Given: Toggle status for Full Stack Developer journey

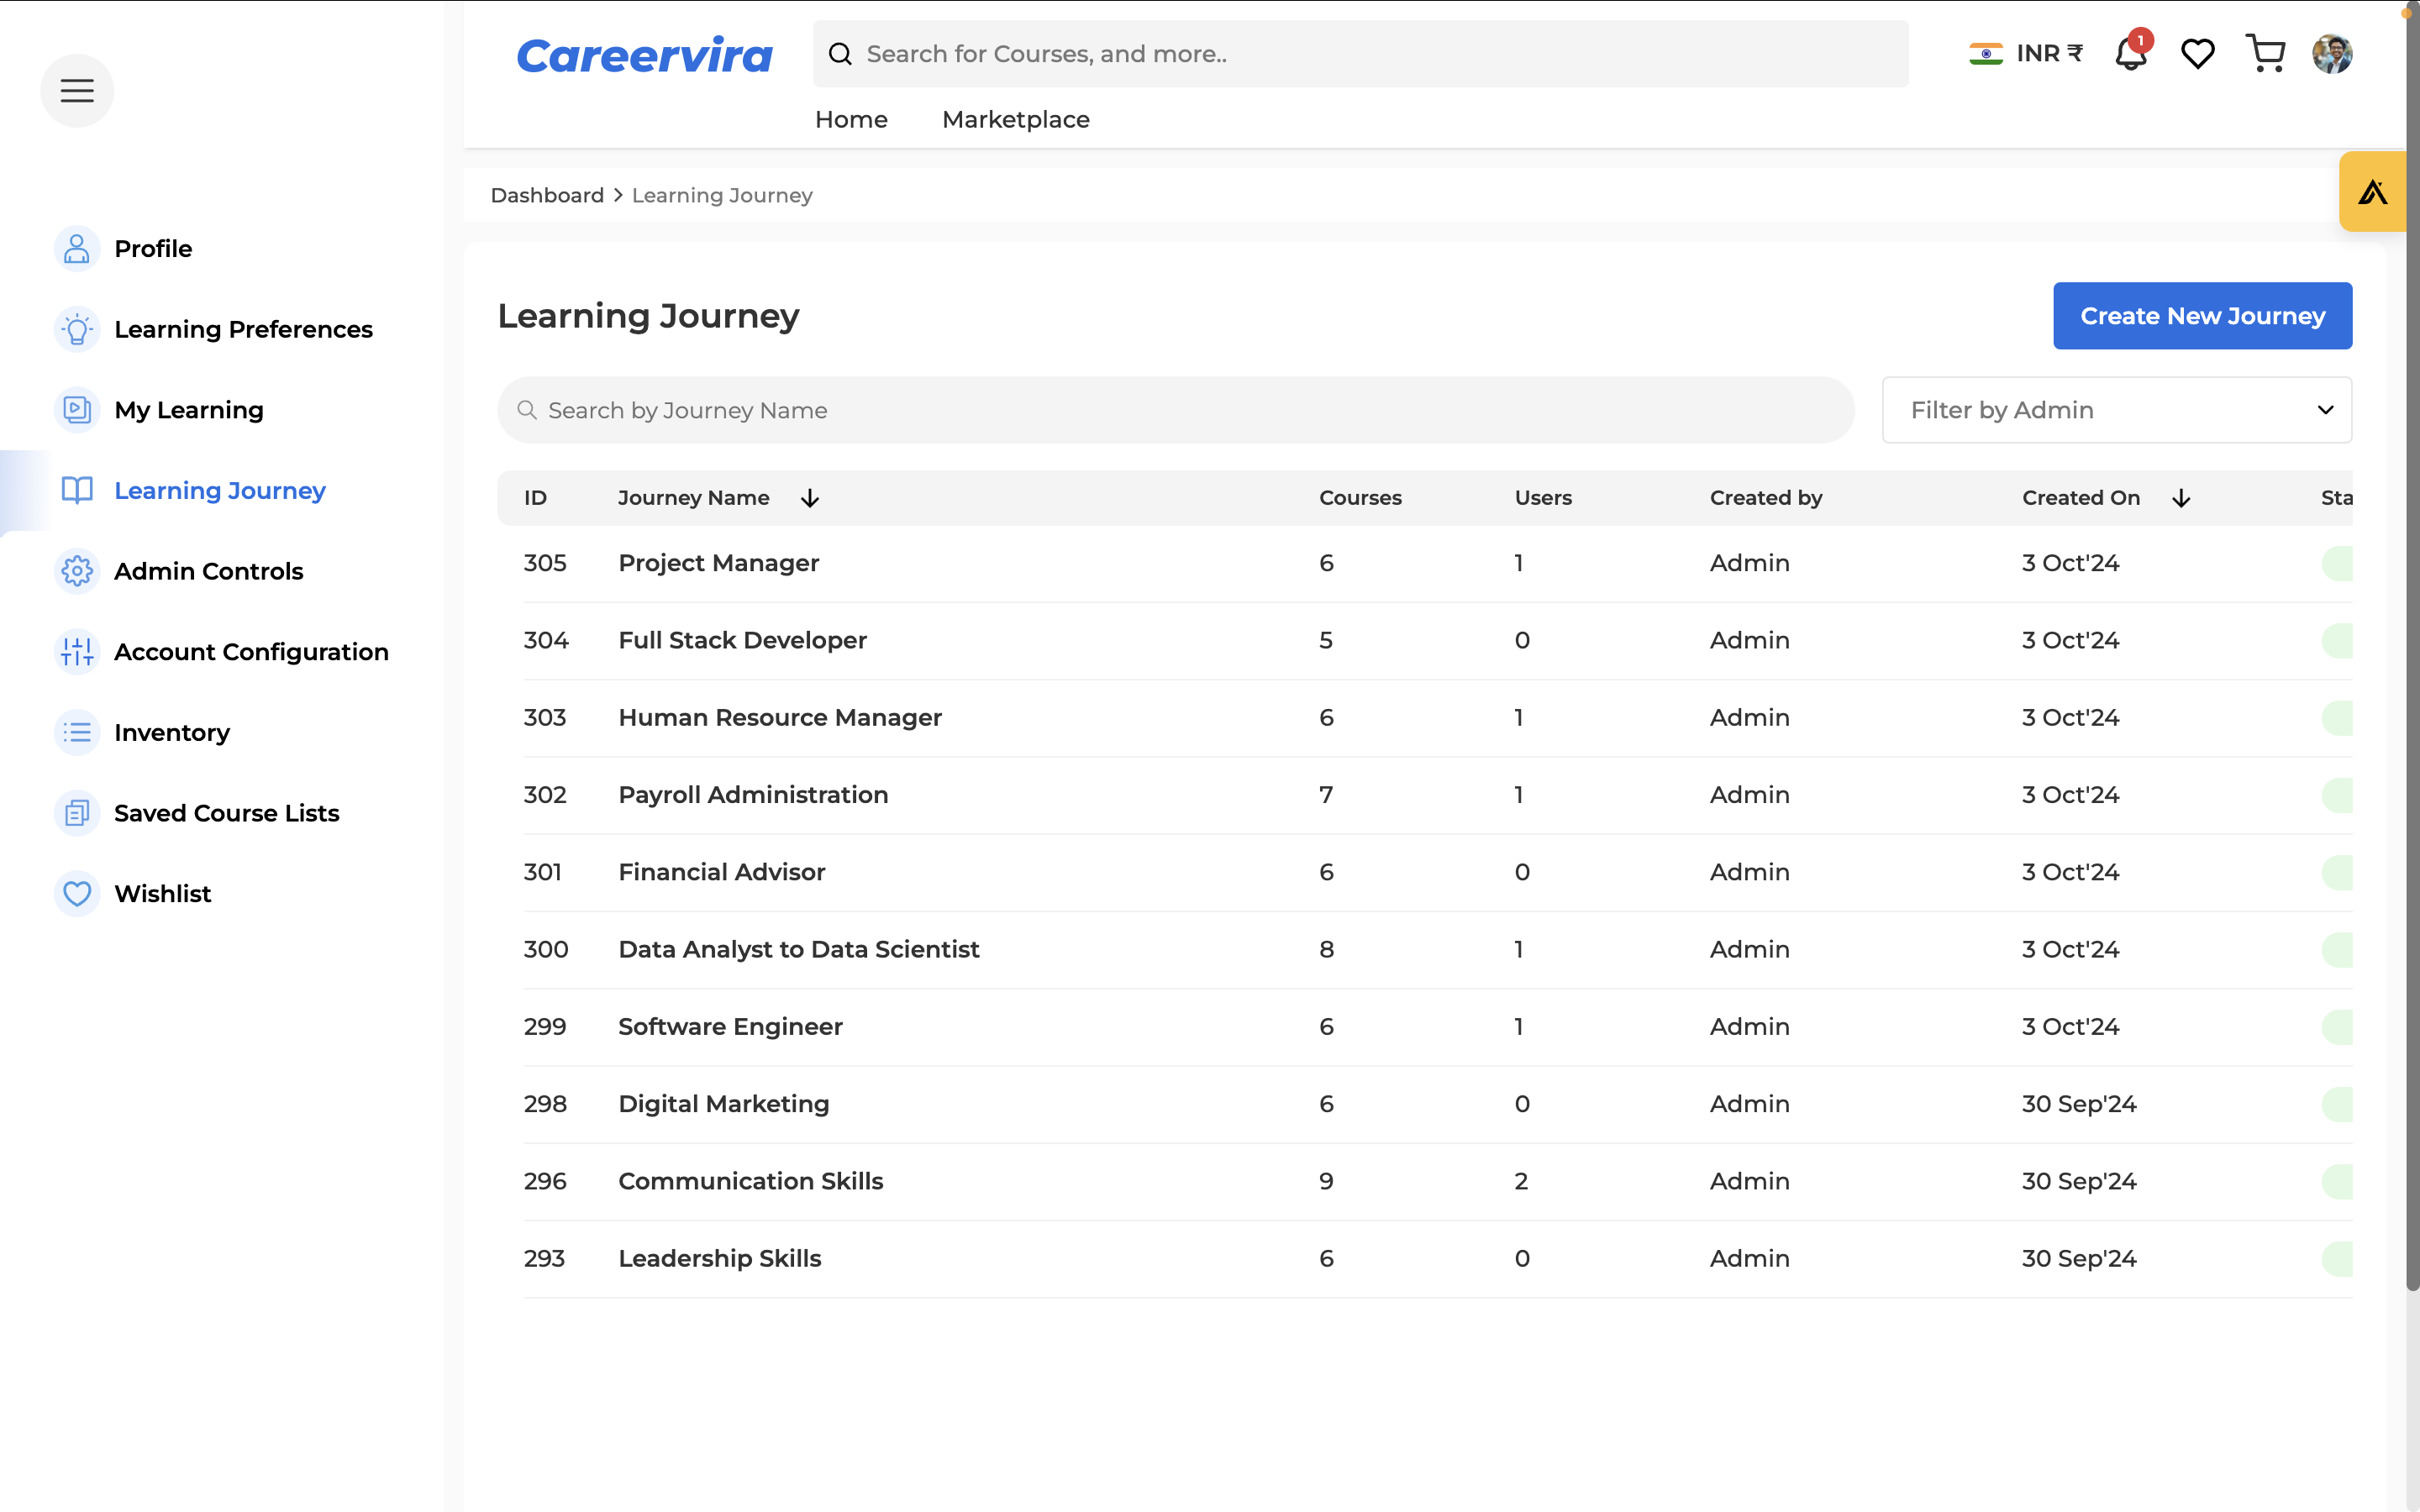Looking at the screenshot, I should coord(2337,640).
